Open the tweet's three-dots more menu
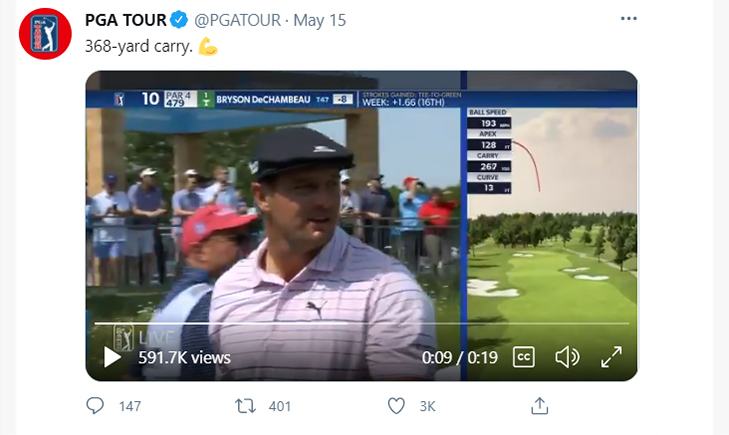This screenshot has height=435, width=729. point(629,19)
